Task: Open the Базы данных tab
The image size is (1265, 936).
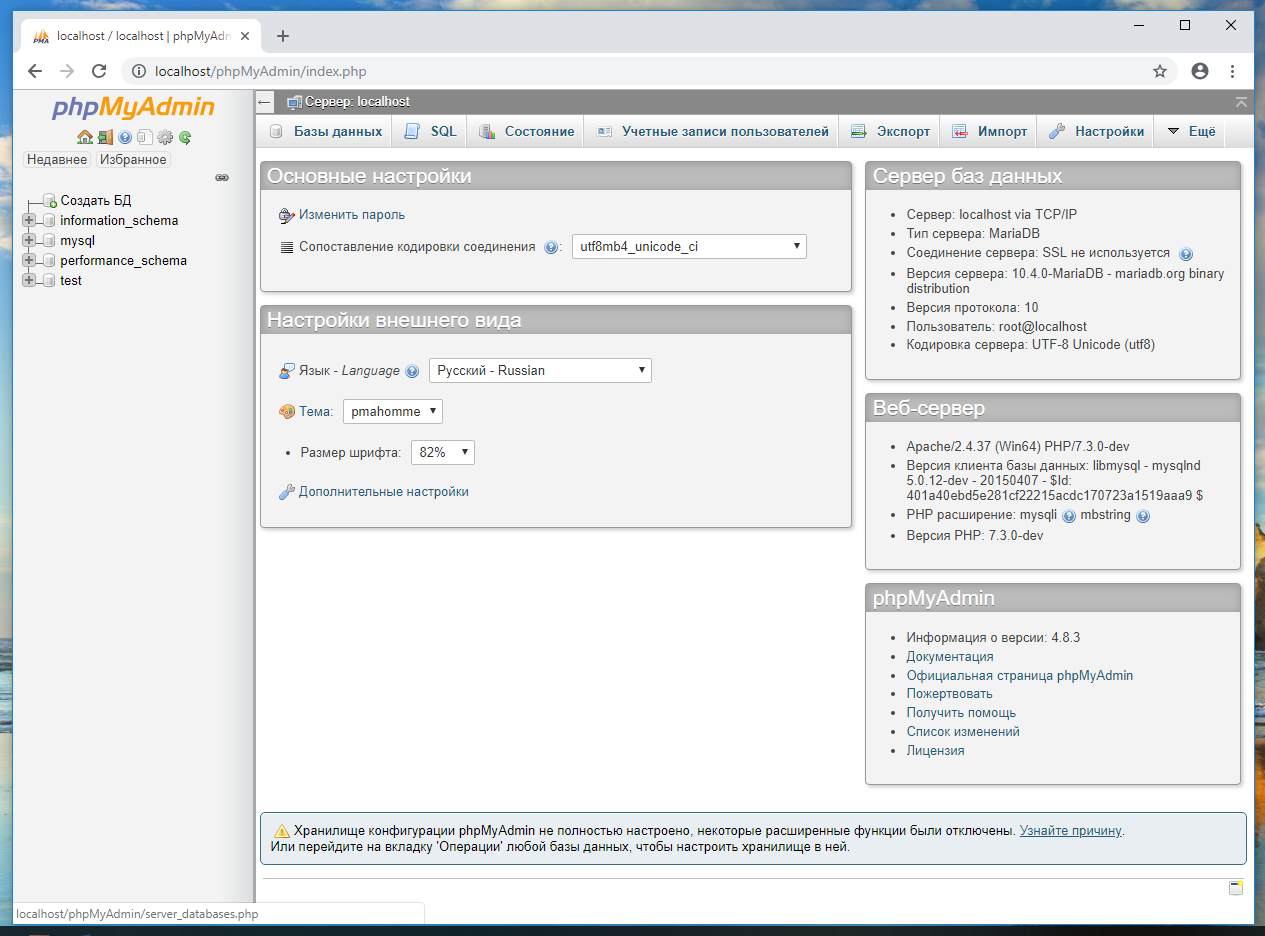Action: (326, 131)
